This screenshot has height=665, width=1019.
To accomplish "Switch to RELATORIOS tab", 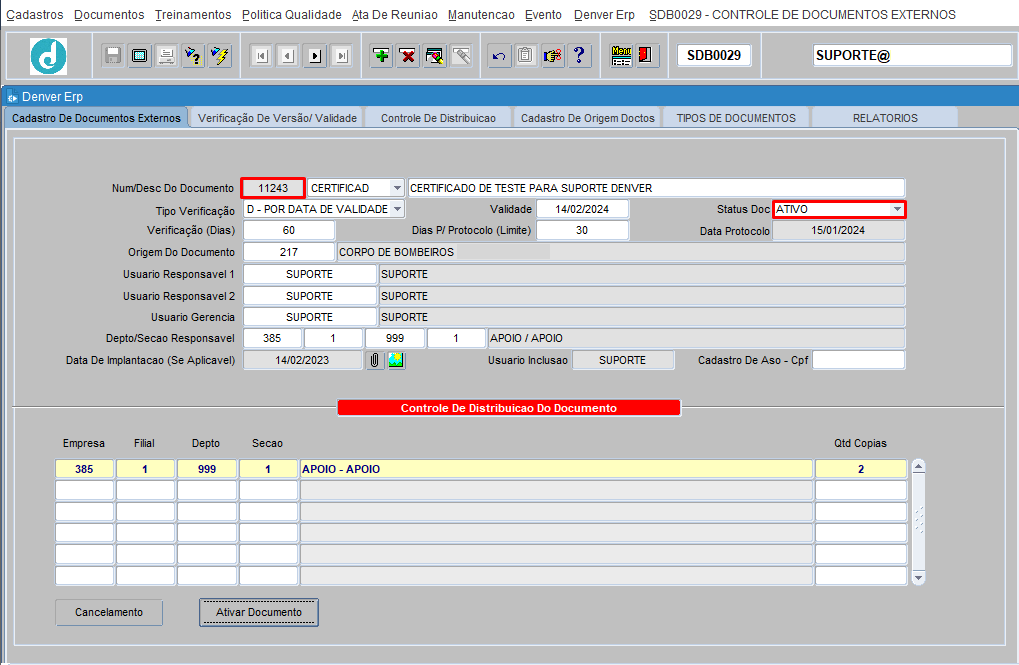I will [885, 118].
